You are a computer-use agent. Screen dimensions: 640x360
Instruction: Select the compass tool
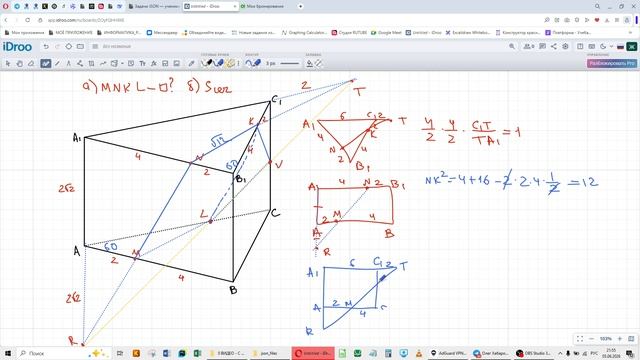[x=69, y=64]
